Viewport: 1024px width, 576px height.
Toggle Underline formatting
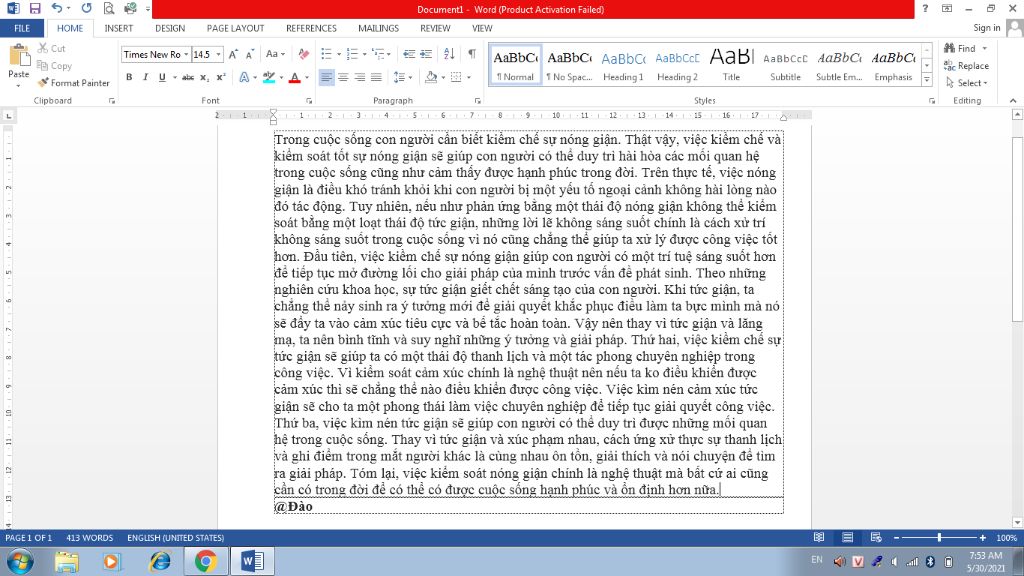click(162, 77)
